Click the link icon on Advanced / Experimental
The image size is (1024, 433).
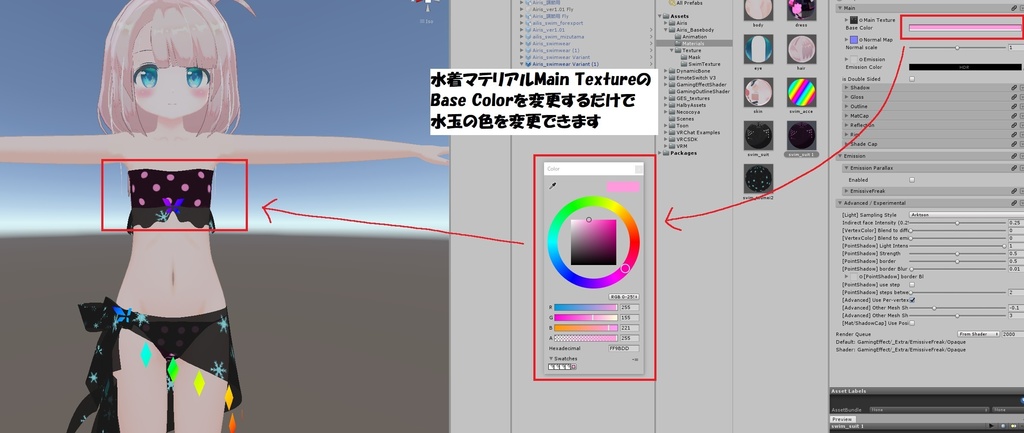click(1014, 203)
